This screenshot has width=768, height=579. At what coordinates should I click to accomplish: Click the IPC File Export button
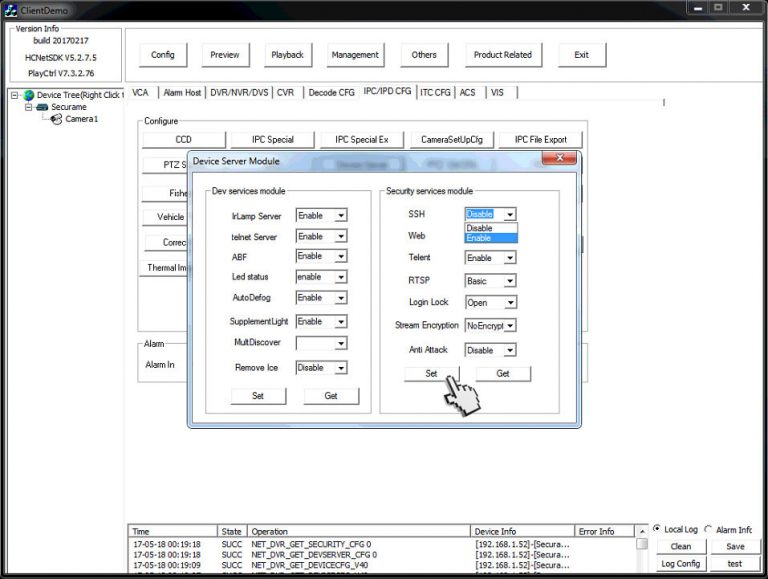tap(541, 140)
